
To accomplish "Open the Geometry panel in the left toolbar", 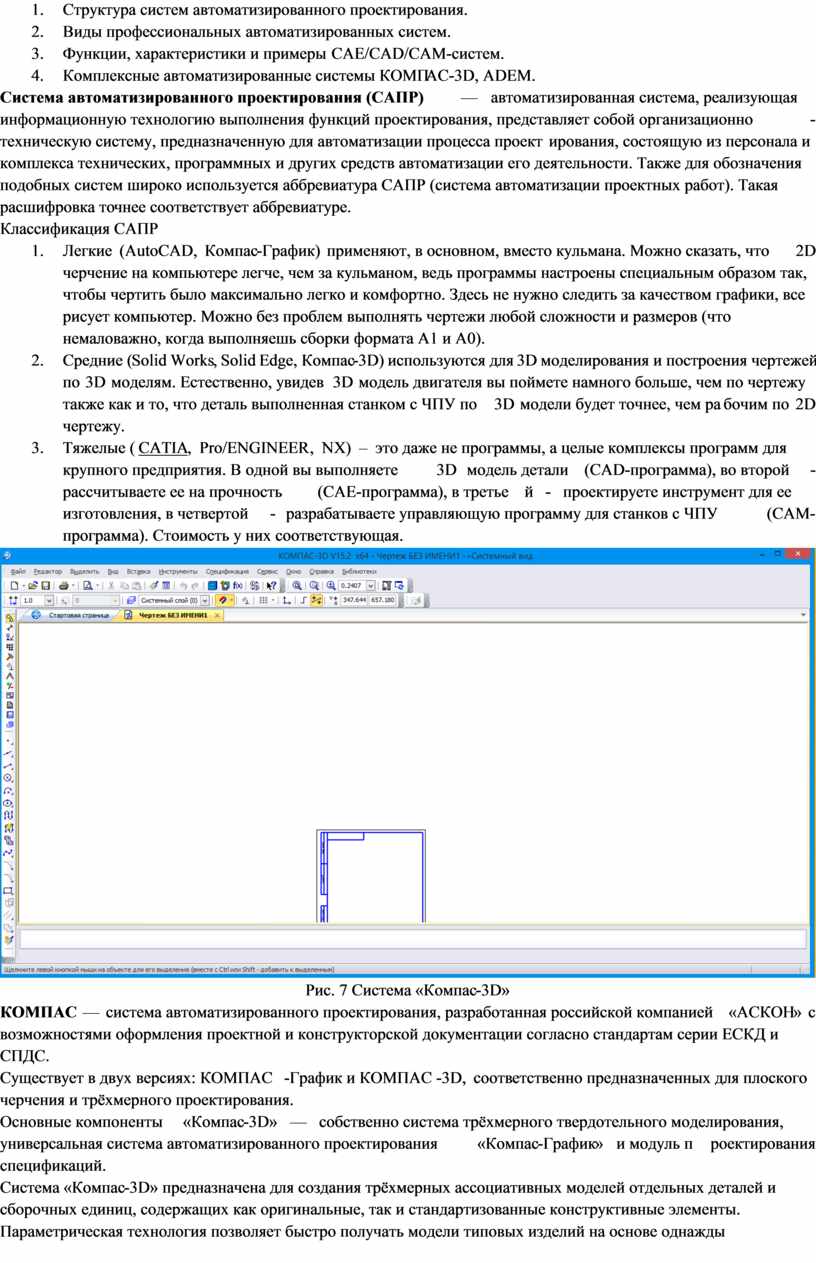I will point(9,619).
